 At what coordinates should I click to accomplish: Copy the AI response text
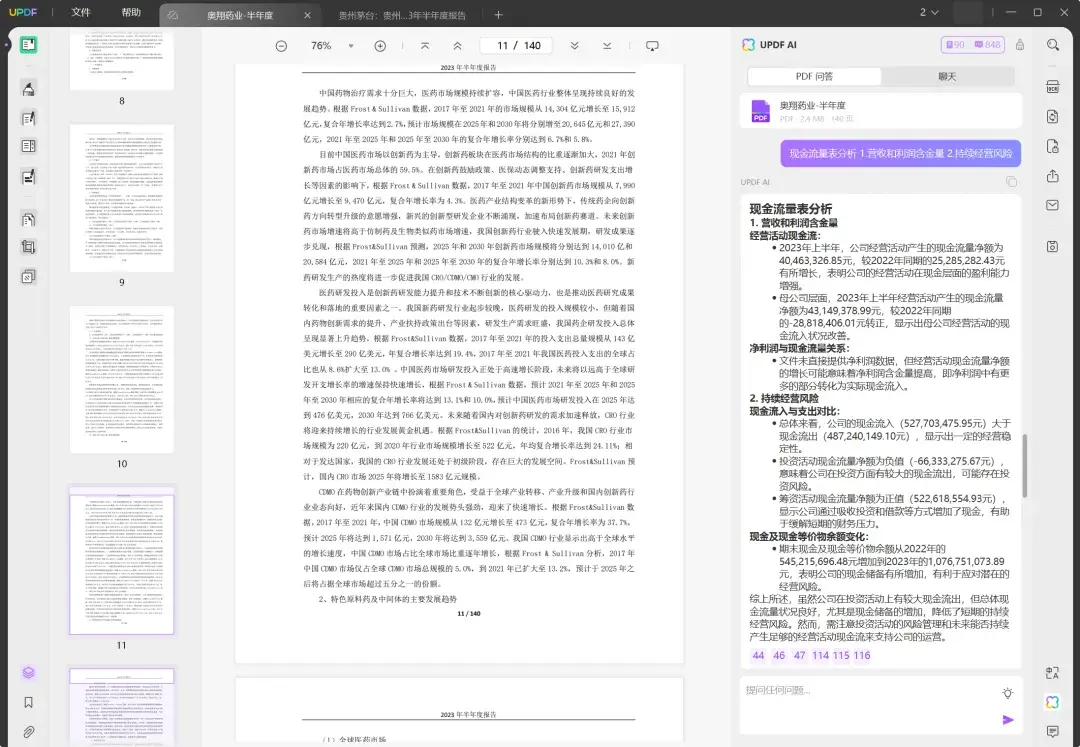coord(1011,182)
